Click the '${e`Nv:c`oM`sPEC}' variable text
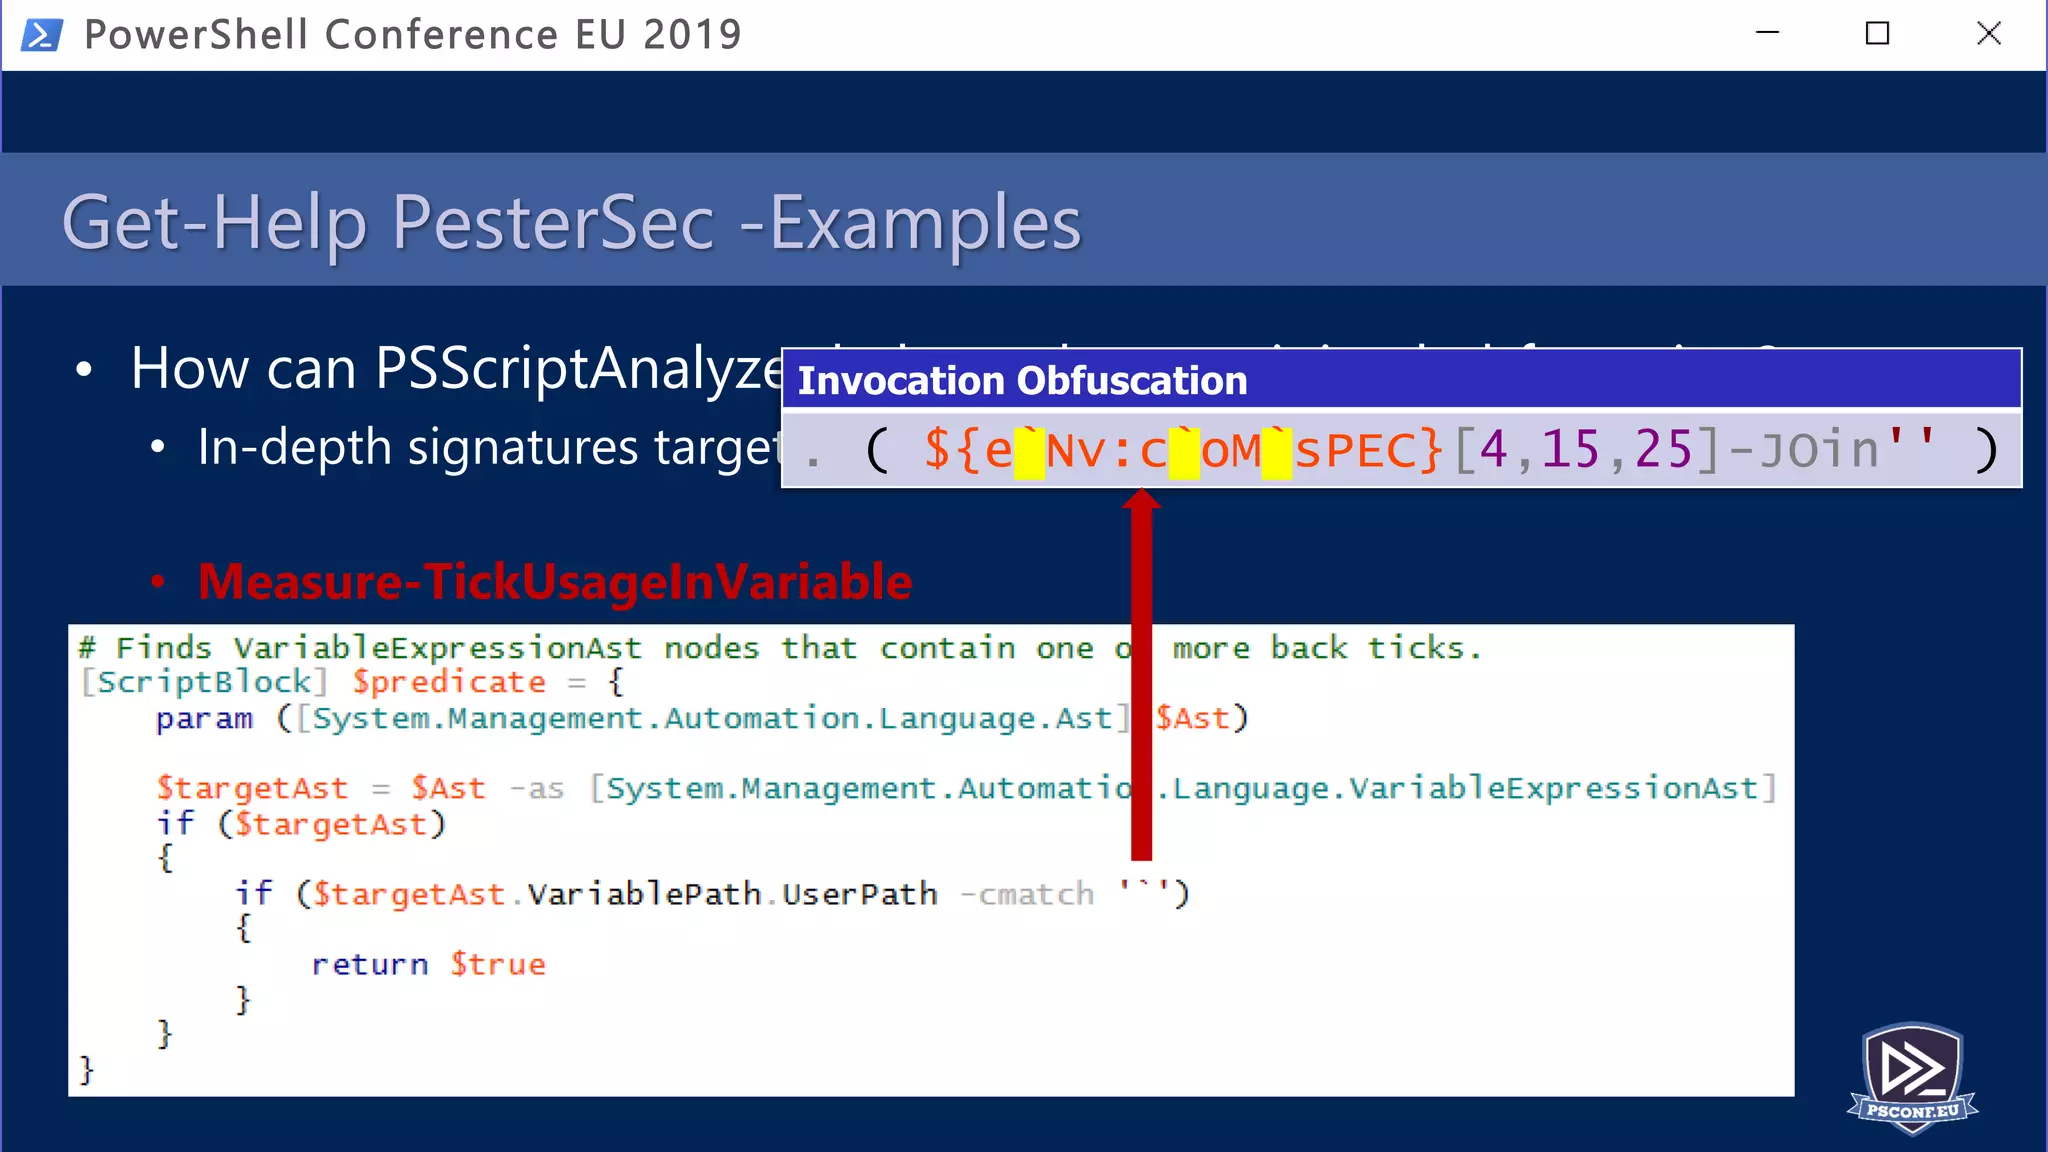 pos(1183,450)
